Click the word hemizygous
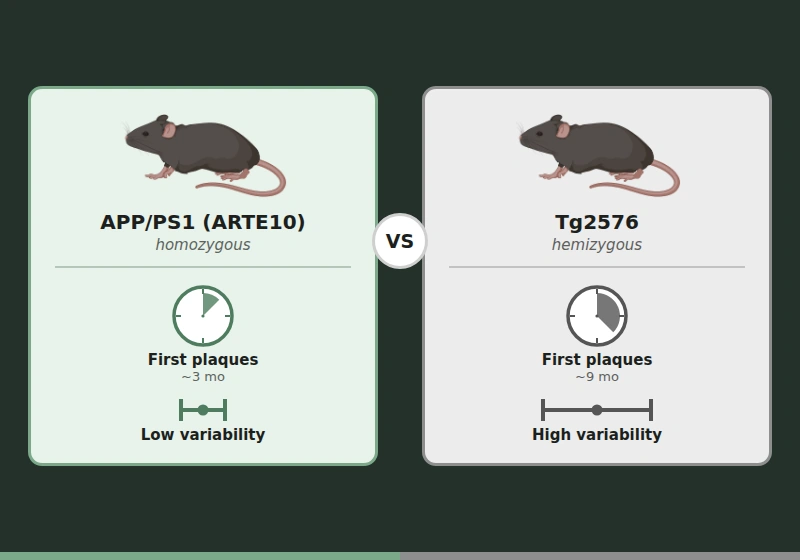 click(x=597, y=245)
